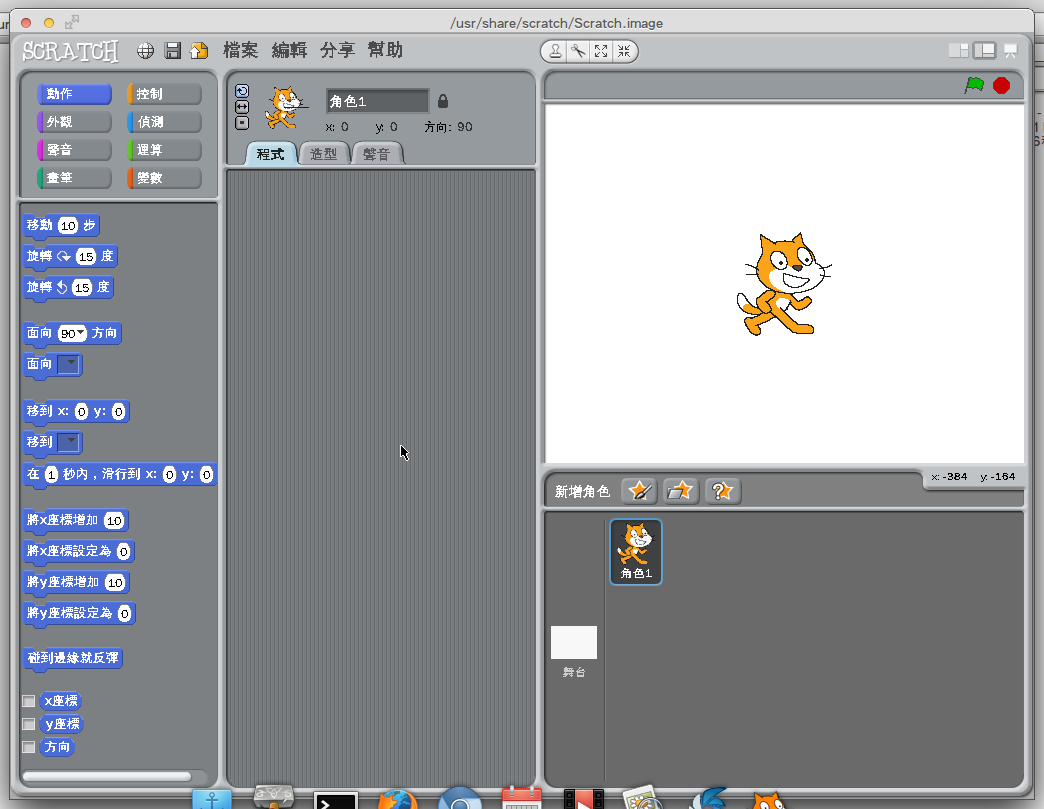Choose a new sprite from file folder button
Viewport: 1044px width, 809px height.
pos(680,491)
